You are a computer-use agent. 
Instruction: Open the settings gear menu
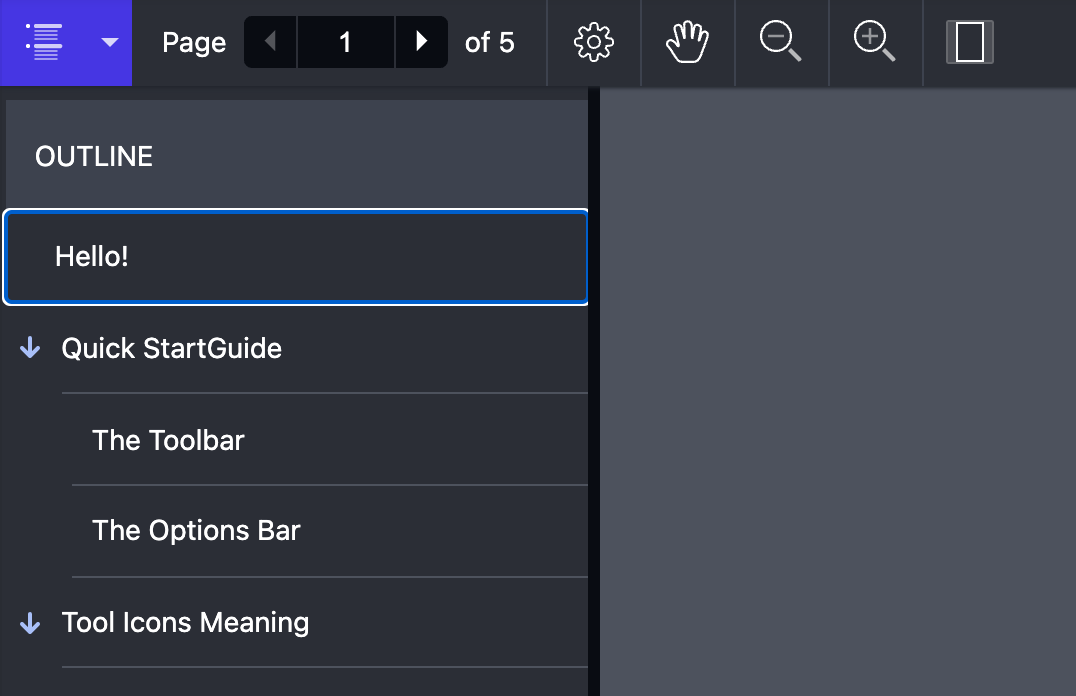coord(594,42)
